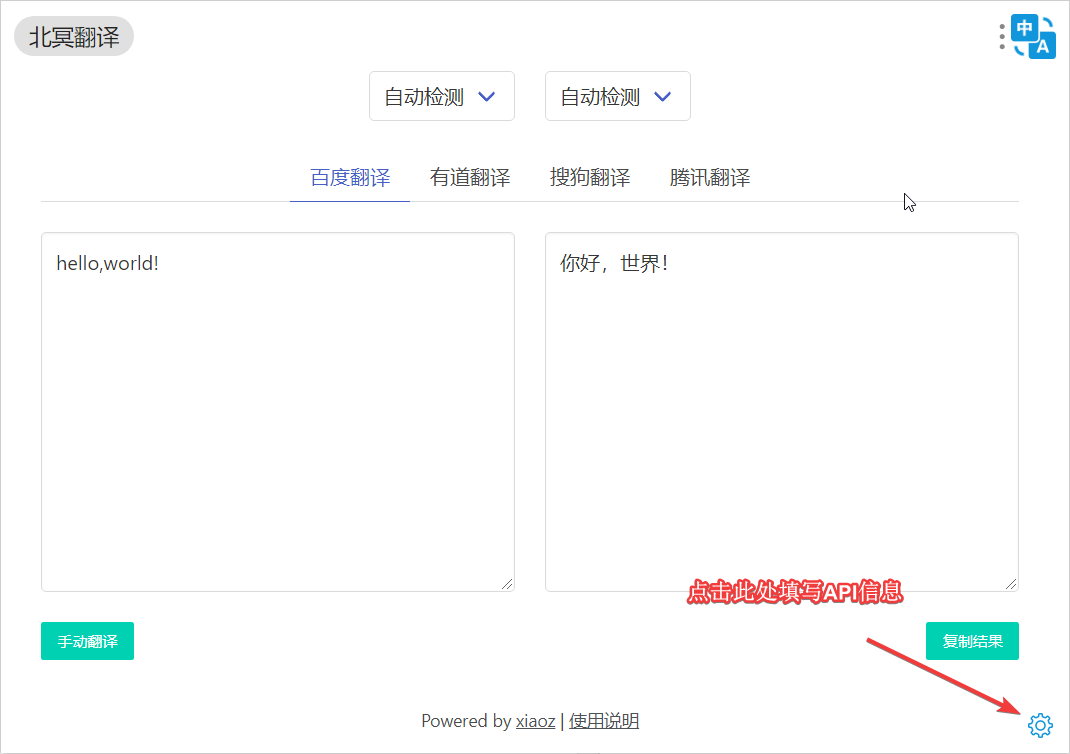Screen dimensions: 1070x754
Task: Click the resize handle of output text box
Action: click(x=1011, y=584)
